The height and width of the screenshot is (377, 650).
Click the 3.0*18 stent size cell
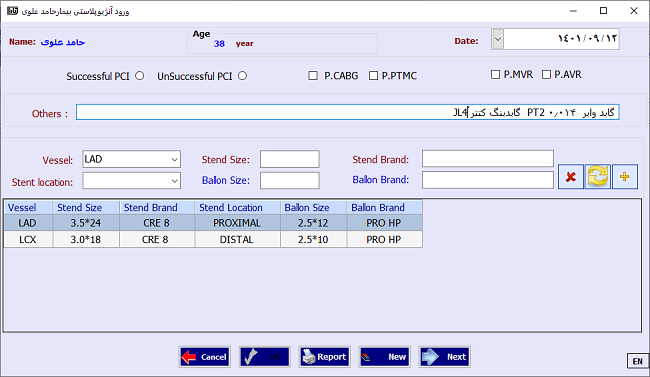pyautogui.click(x=86, y=239)
